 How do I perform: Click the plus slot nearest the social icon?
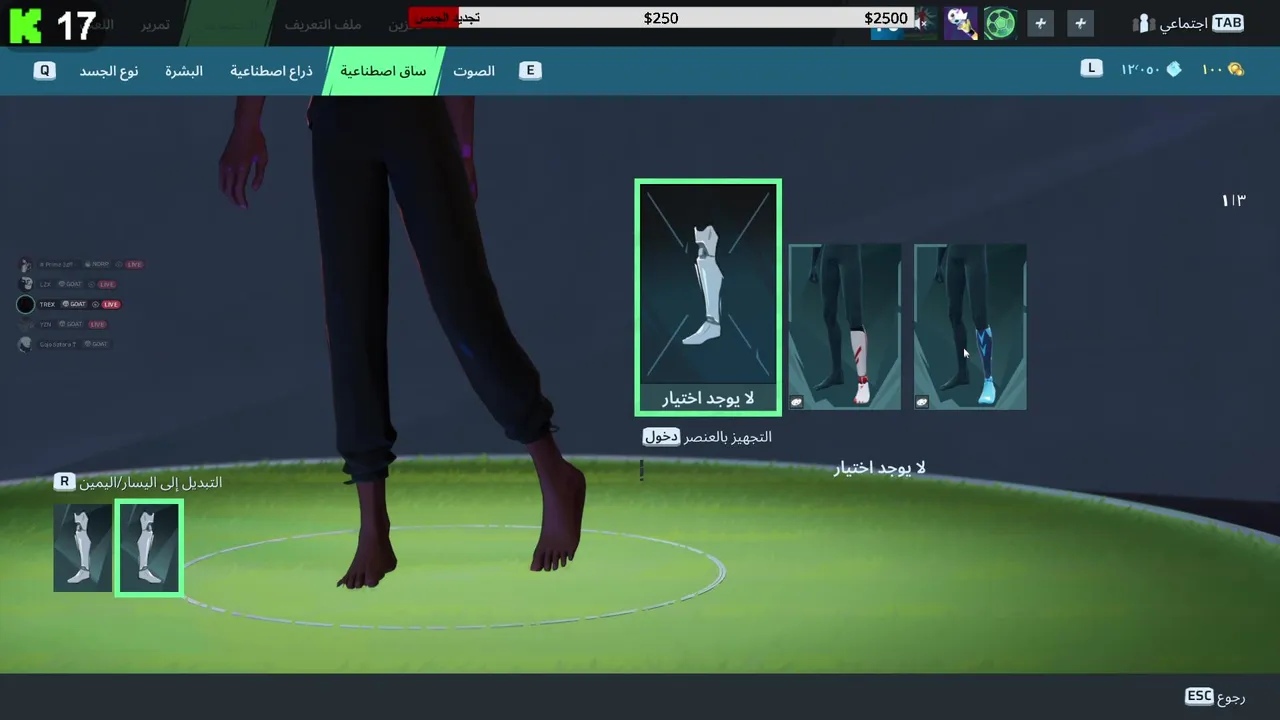tap(1080, 23)
